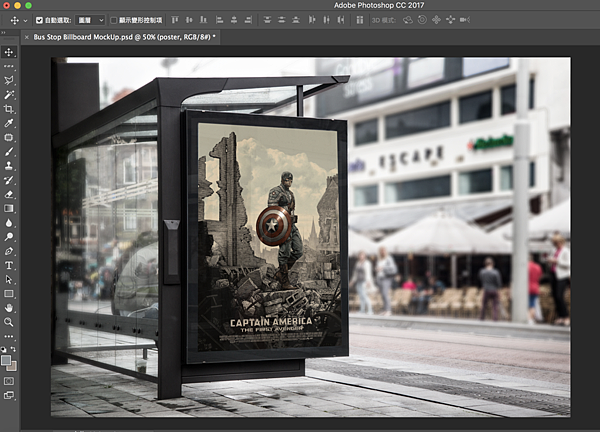Align vertical centers

pyautogui.click(x=189, y=20)
